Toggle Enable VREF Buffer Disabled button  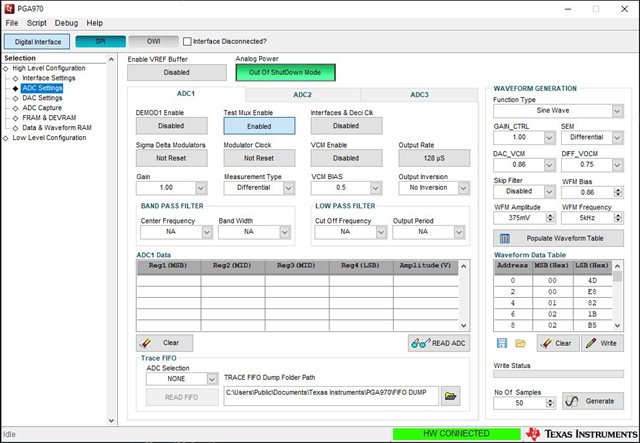coord(177,72)
